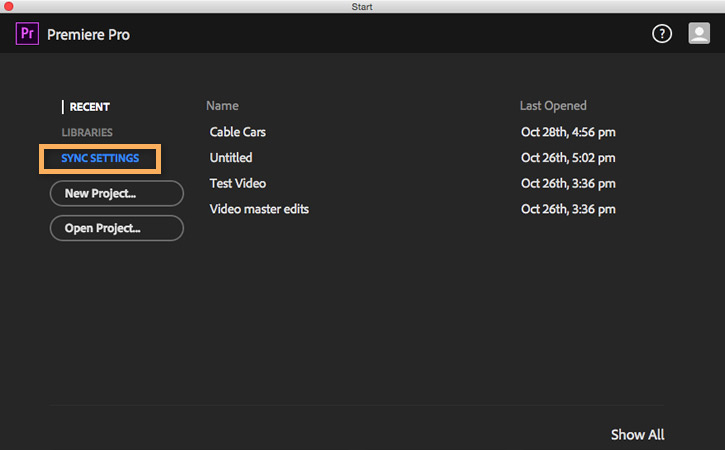
Task: Select the Libraries tab
Action: 87,132
